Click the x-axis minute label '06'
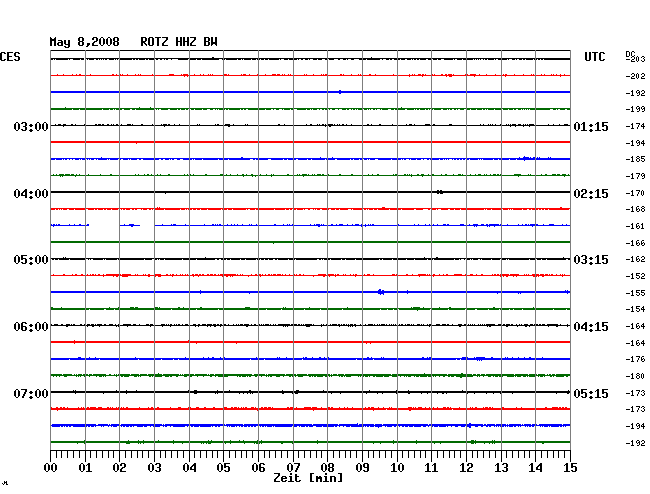The height and width of the screenshot is (494, 650). [258, 468]
